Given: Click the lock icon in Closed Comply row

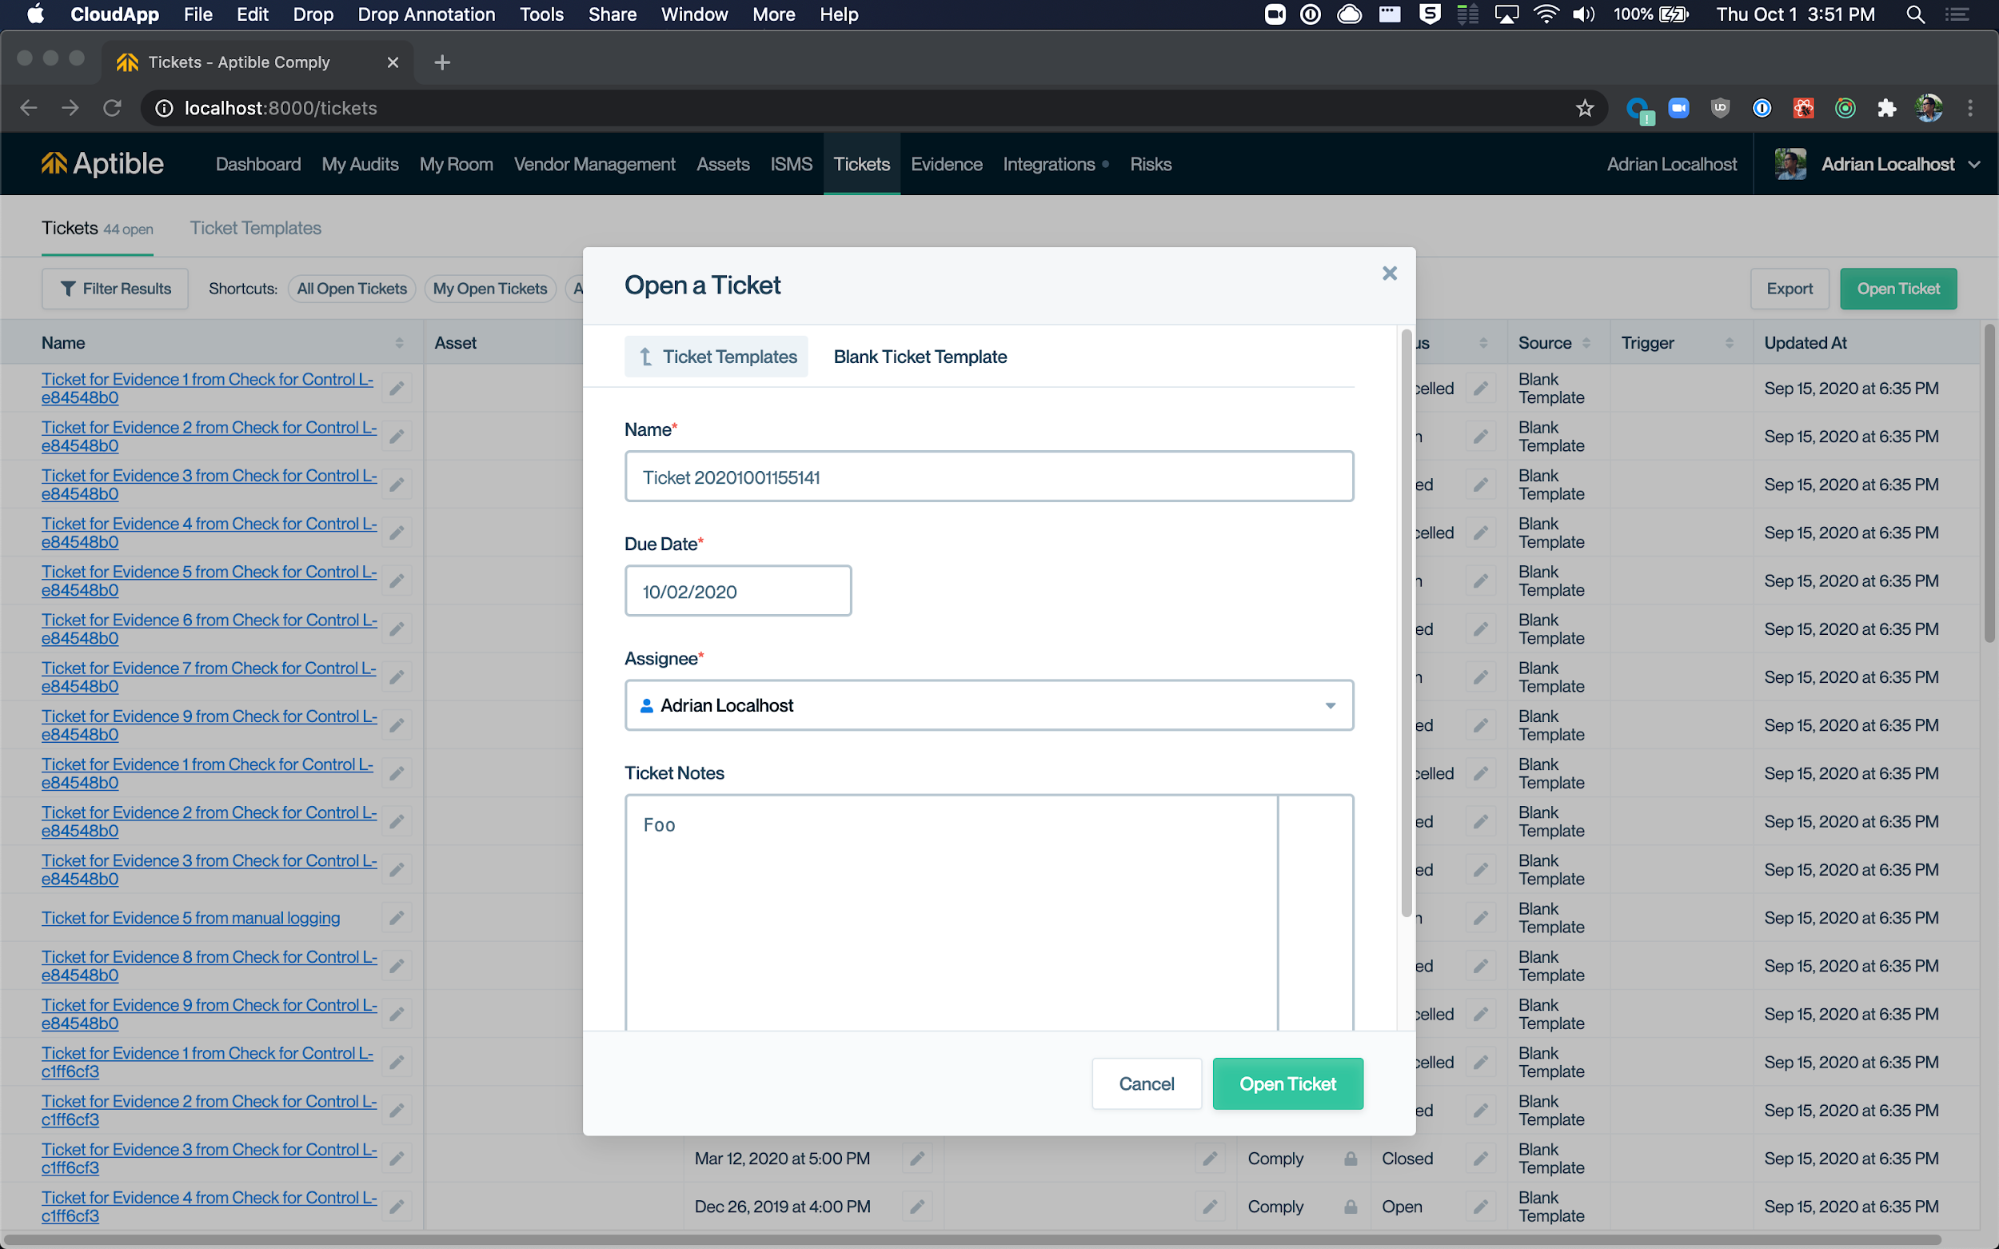Looking at the screenshot, I should point(1350,1158).
